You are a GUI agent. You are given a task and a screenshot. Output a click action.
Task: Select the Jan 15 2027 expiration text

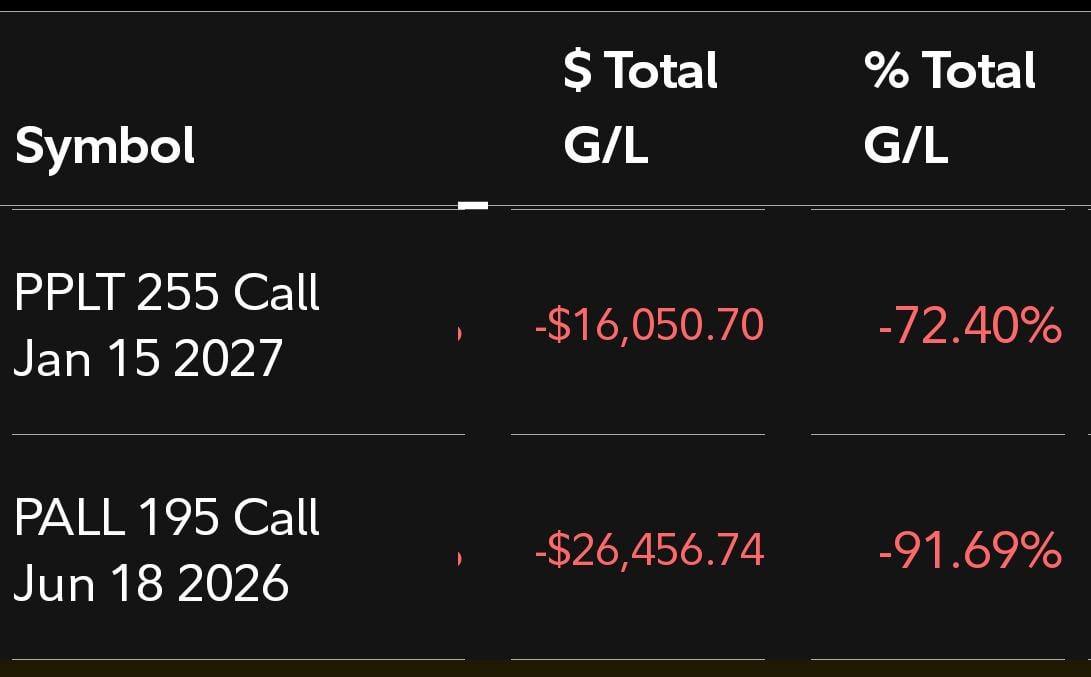coord(148,358)
